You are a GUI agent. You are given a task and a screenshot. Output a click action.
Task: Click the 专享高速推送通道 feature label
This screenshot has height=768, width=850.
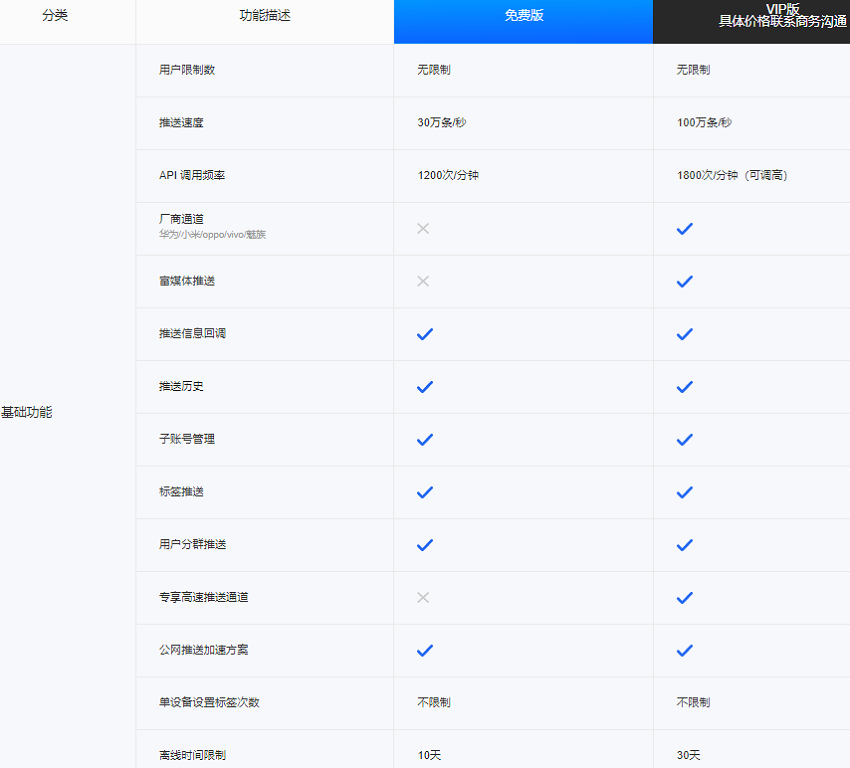click(204, 597)
